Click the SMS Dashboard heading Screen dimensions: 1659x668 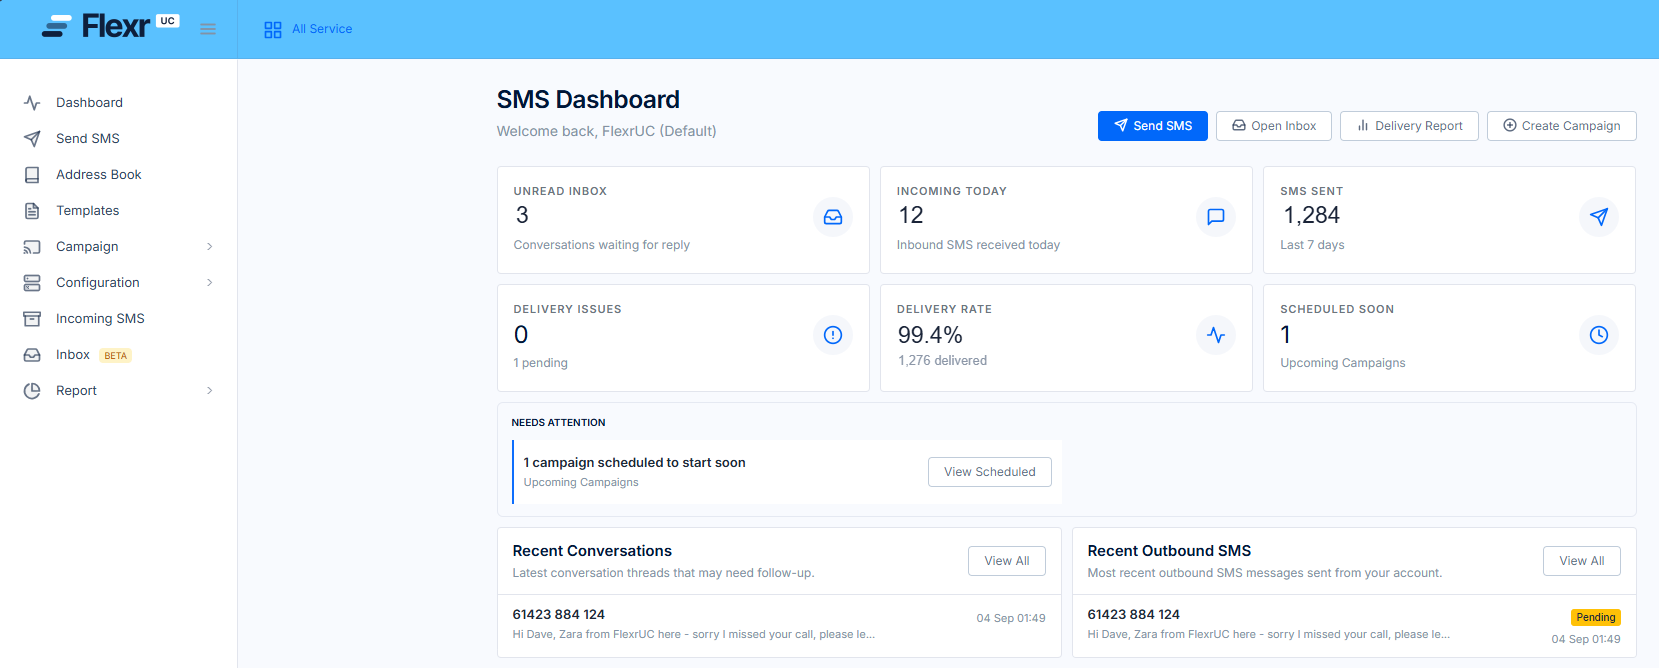point(588,100)
